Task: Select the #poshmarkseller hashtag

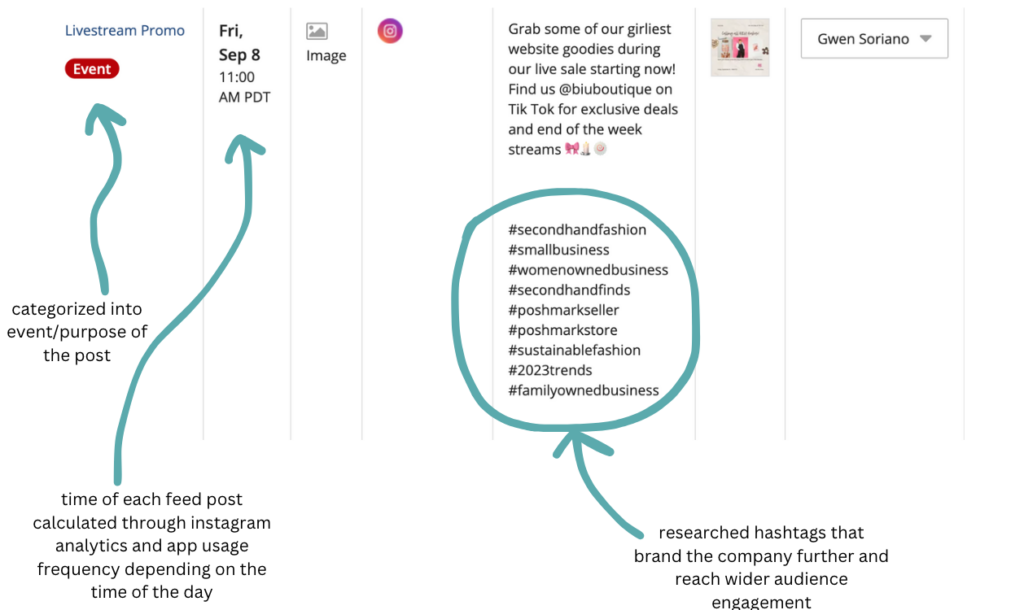Action: coord(564,310)
